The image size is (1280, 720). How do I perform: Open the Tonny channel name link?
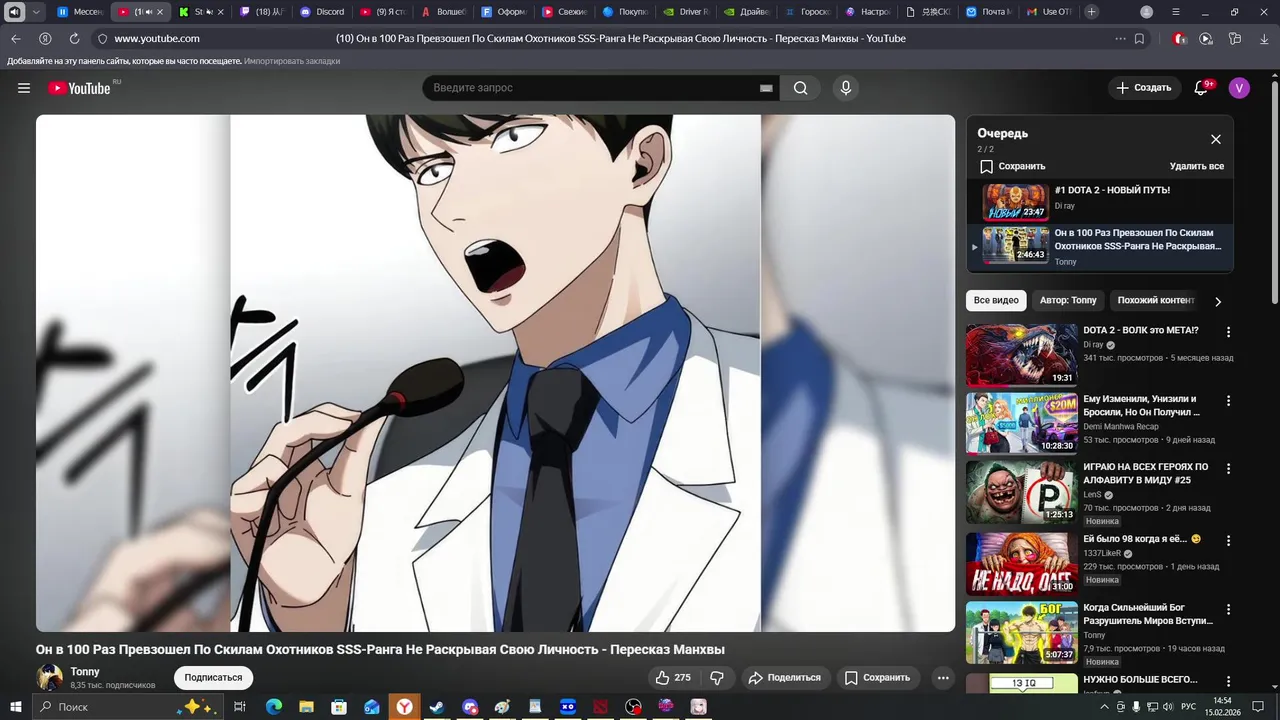click(85, 672)
